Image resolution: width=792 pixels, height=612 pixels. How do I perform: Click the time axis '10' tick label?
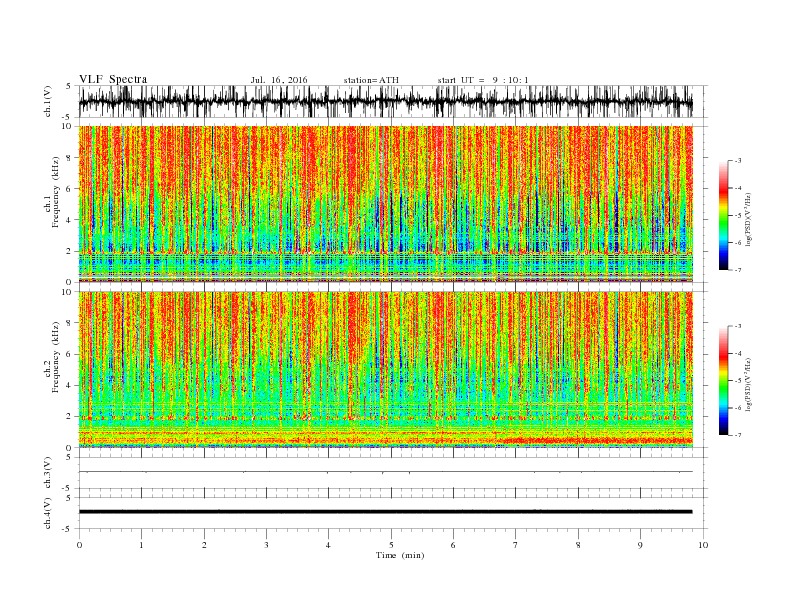(703, 545)
